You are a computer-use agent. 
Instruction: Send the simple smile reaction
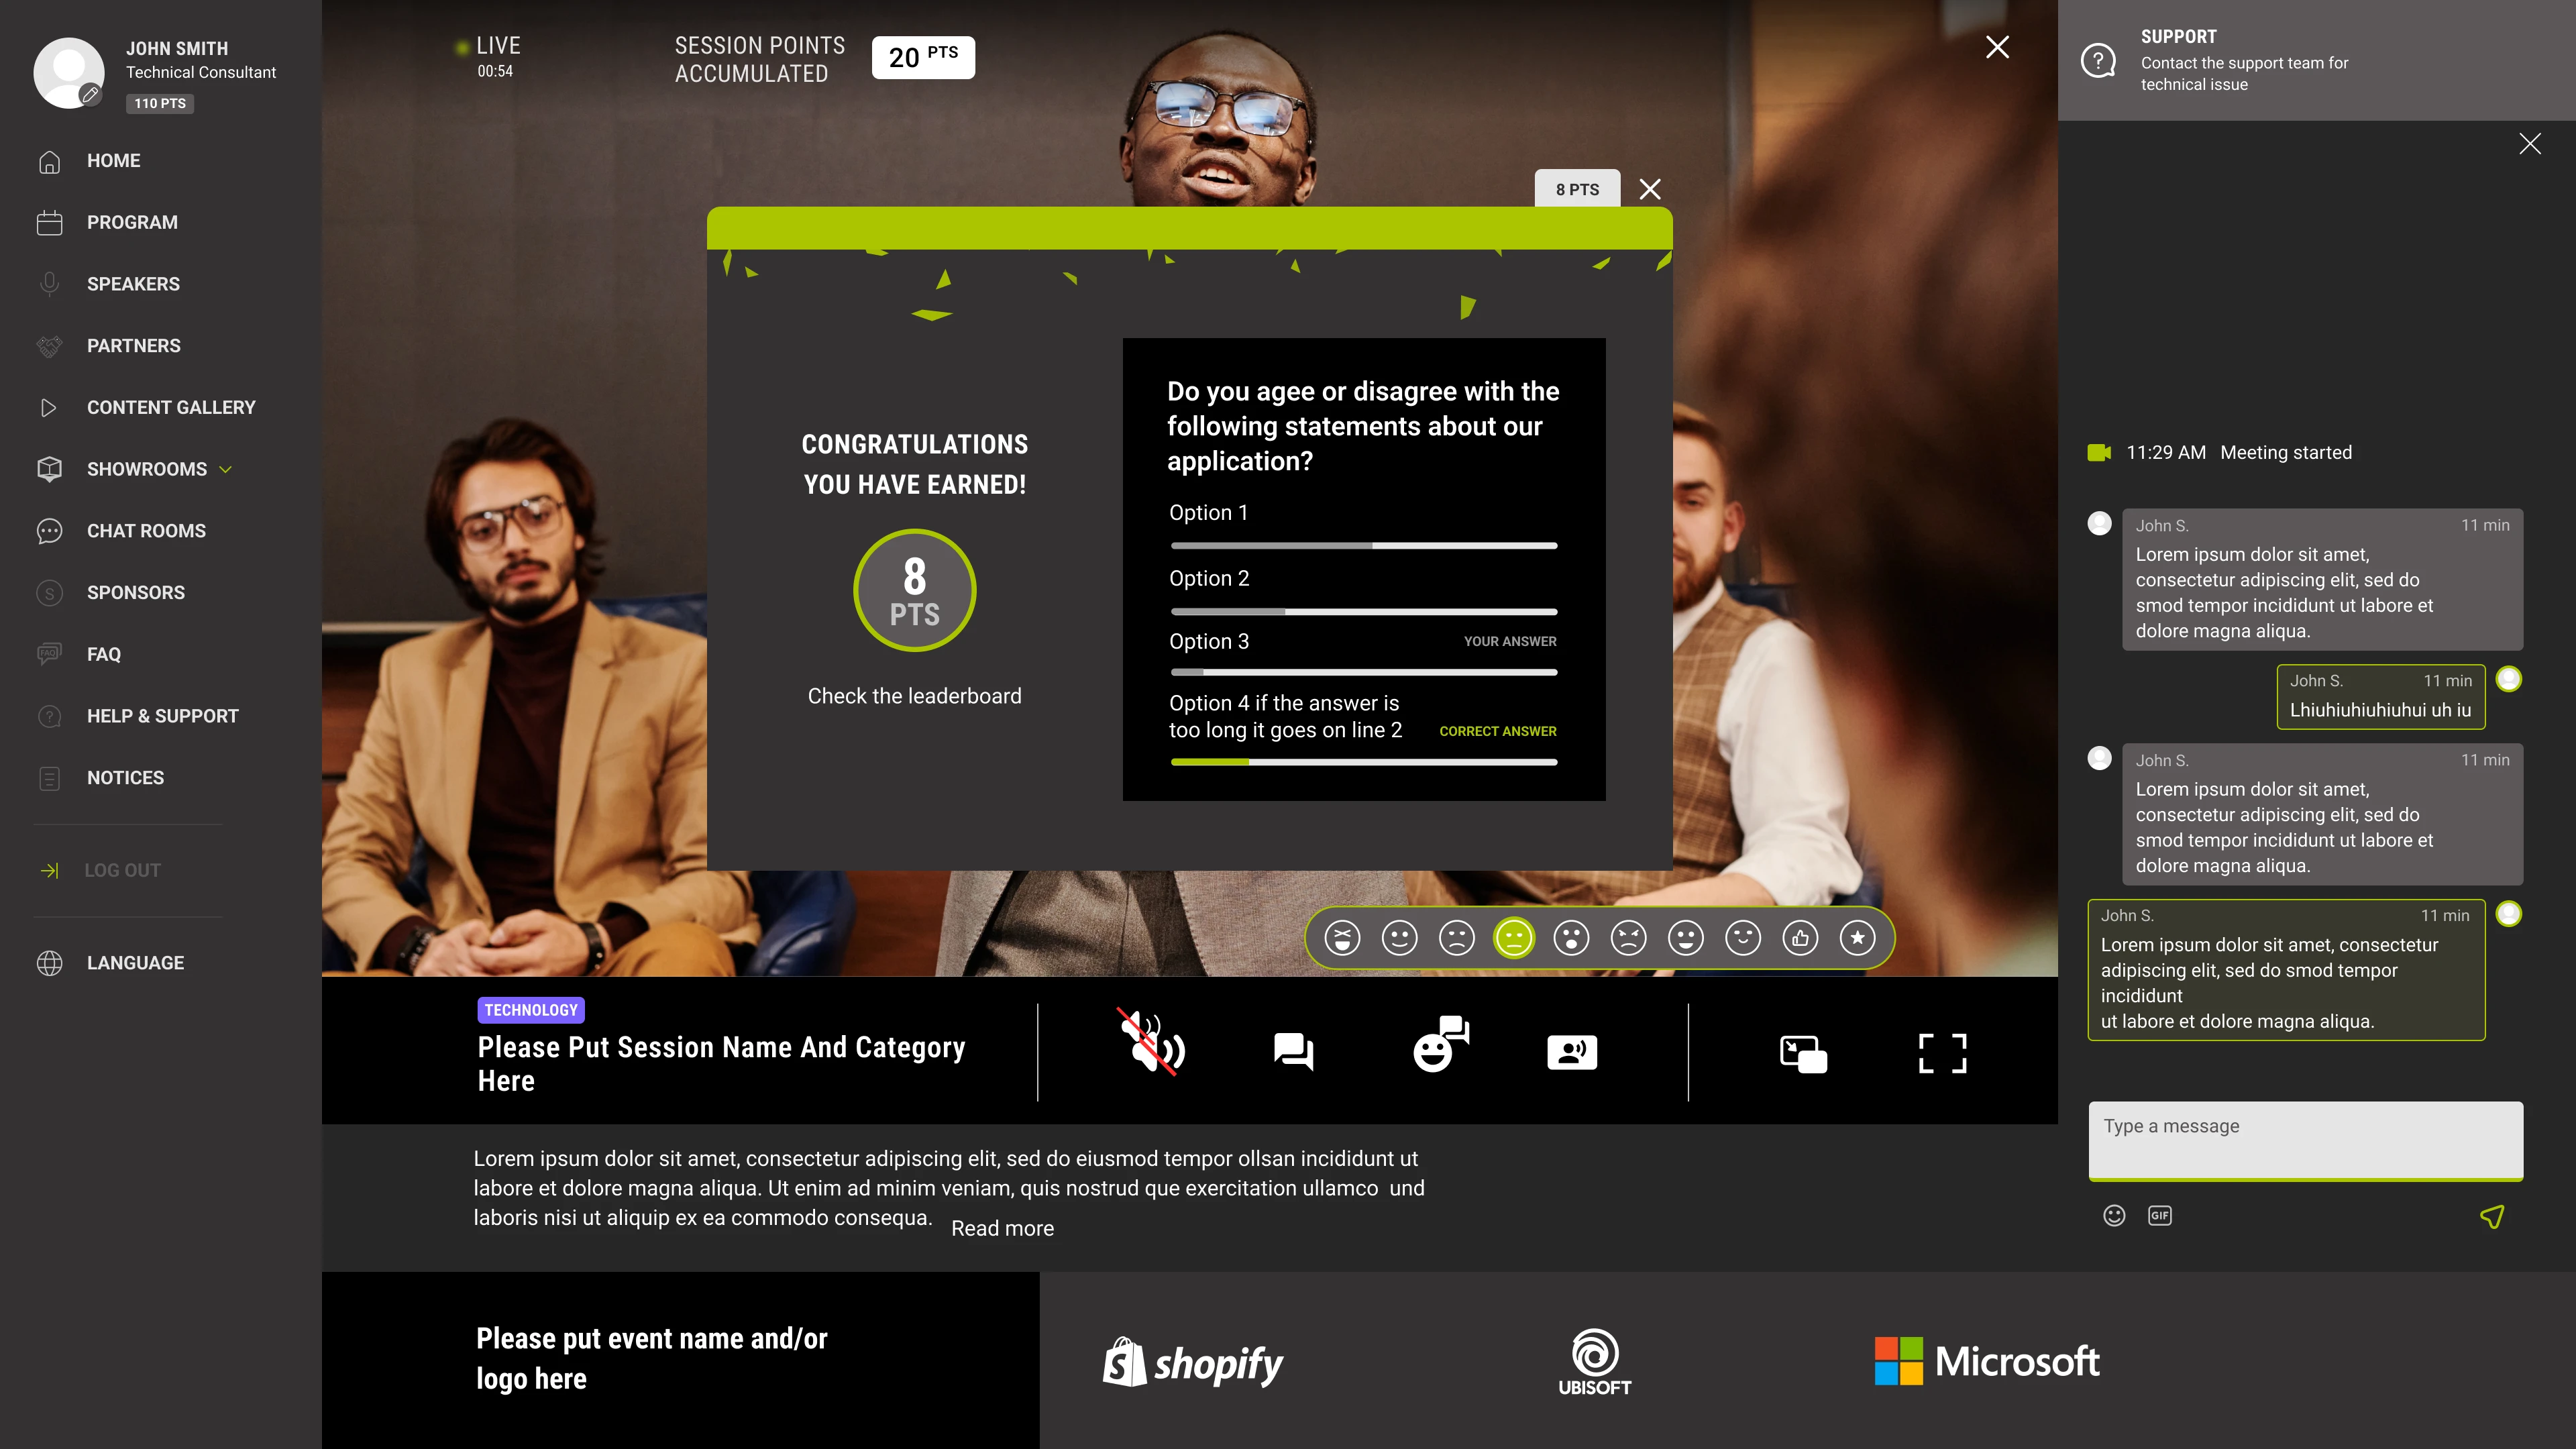pyautogui.click(x=1399, y=938)
